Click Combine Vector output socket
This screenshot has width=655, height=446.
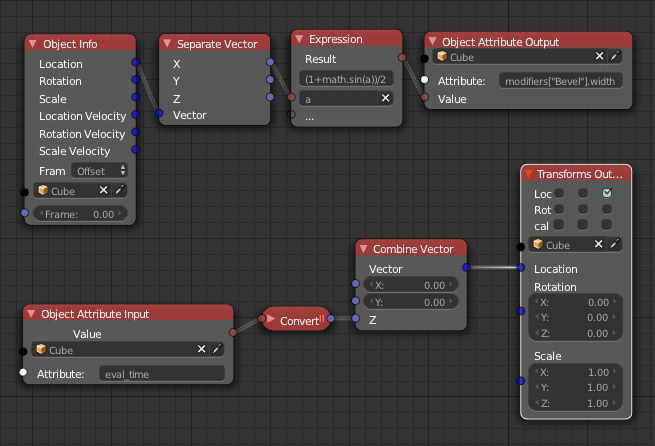coord(466,267)
